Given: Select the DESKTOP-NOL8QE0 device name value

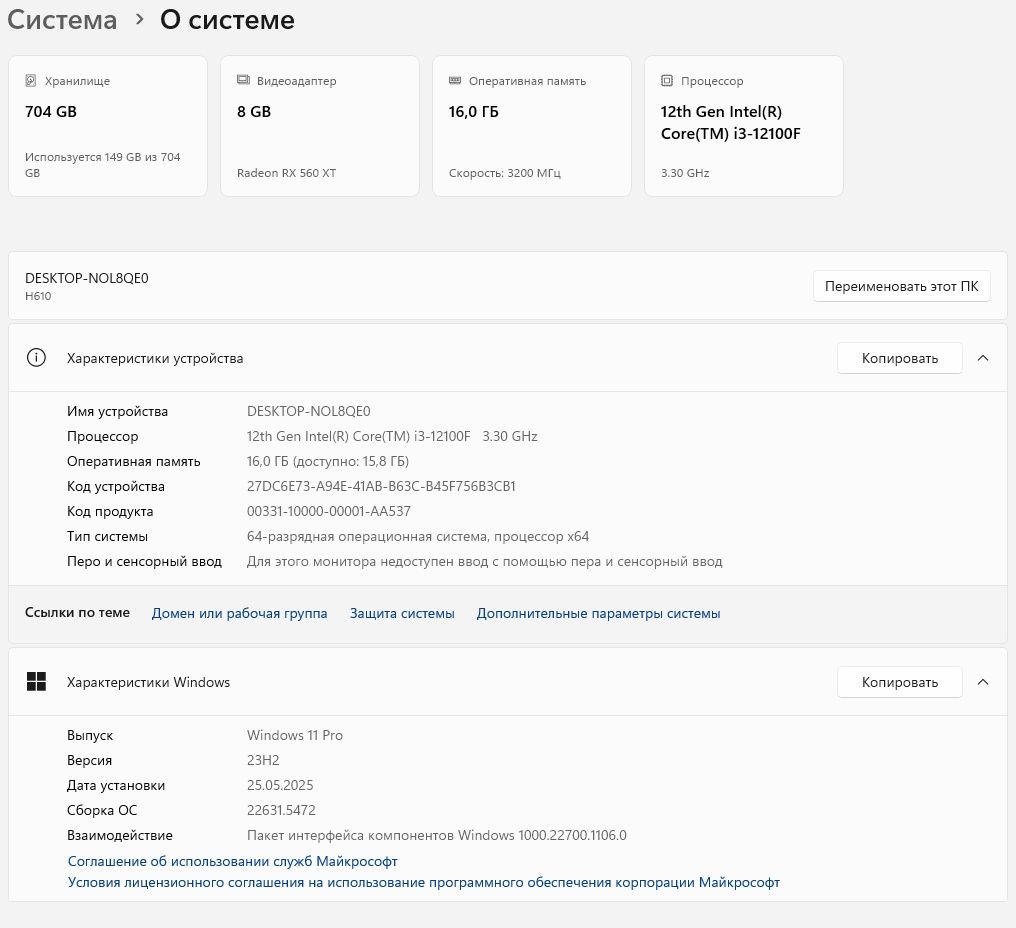Looking at the screenshot, I should (x=308, y=411).
